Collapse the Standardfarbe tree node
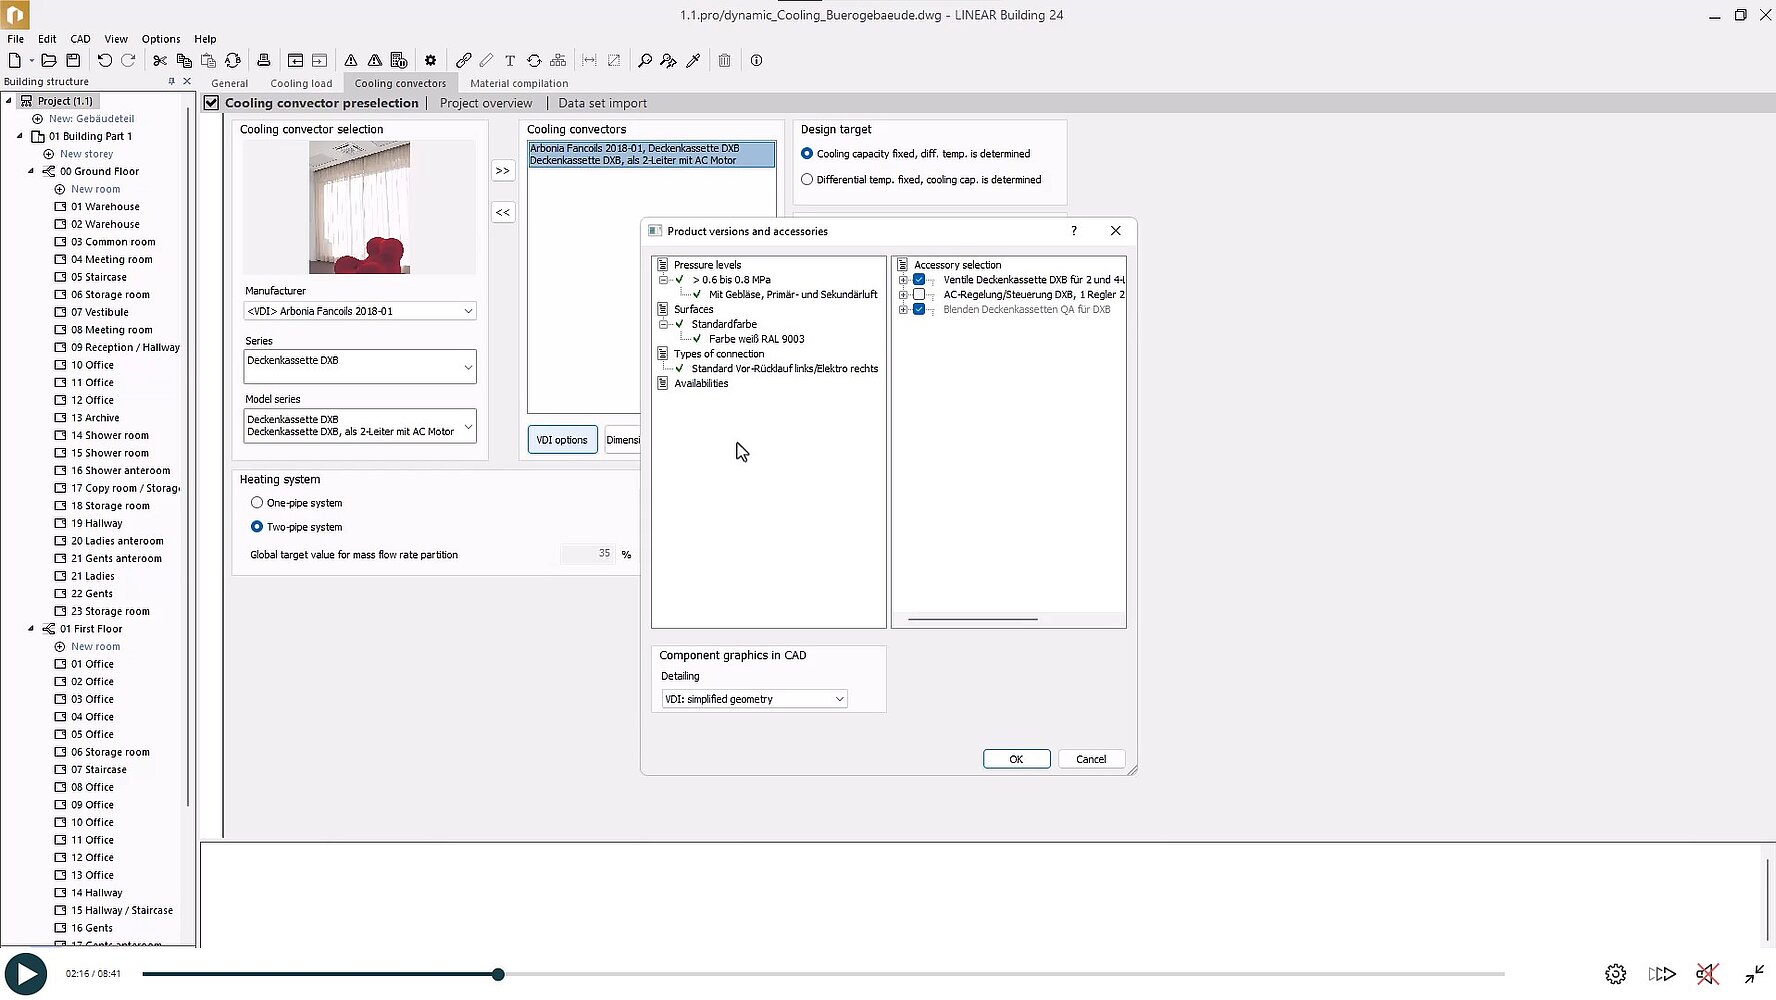1776x1000 pixels. [x=663, y=324]
